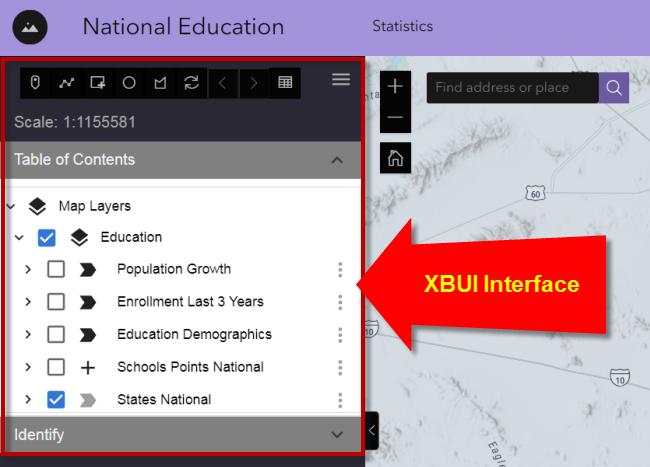
Task: Open Enrollment Last 3 Years options
Action: (x=340, y=302)
